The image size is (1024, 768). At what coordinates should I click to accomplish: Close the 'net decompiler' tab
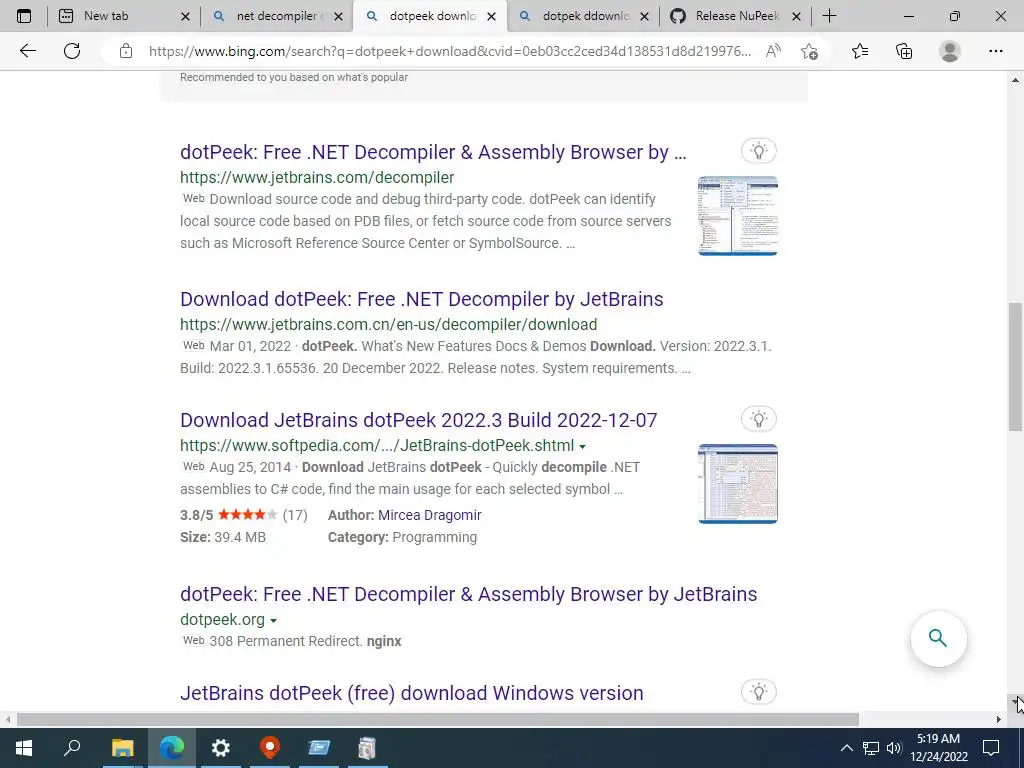[x=338, y=17]
